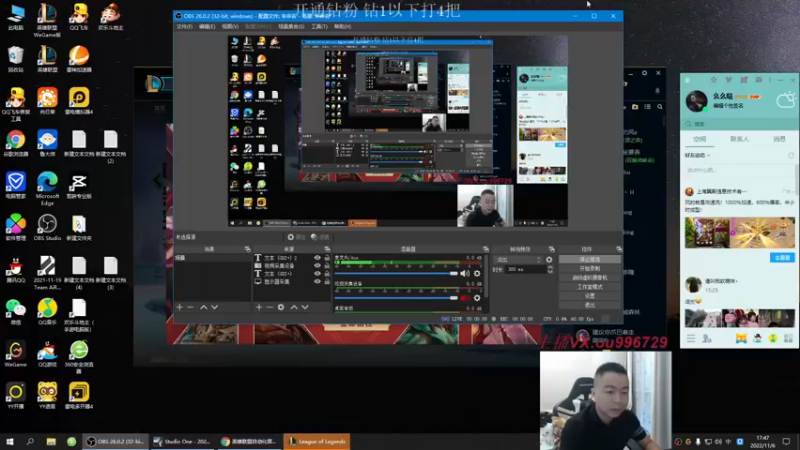Viewport: 800px width, 450px height.
Task: Open the 文件(F) menu in OBS
Action: pyautogui.click(x=185, y=27)
